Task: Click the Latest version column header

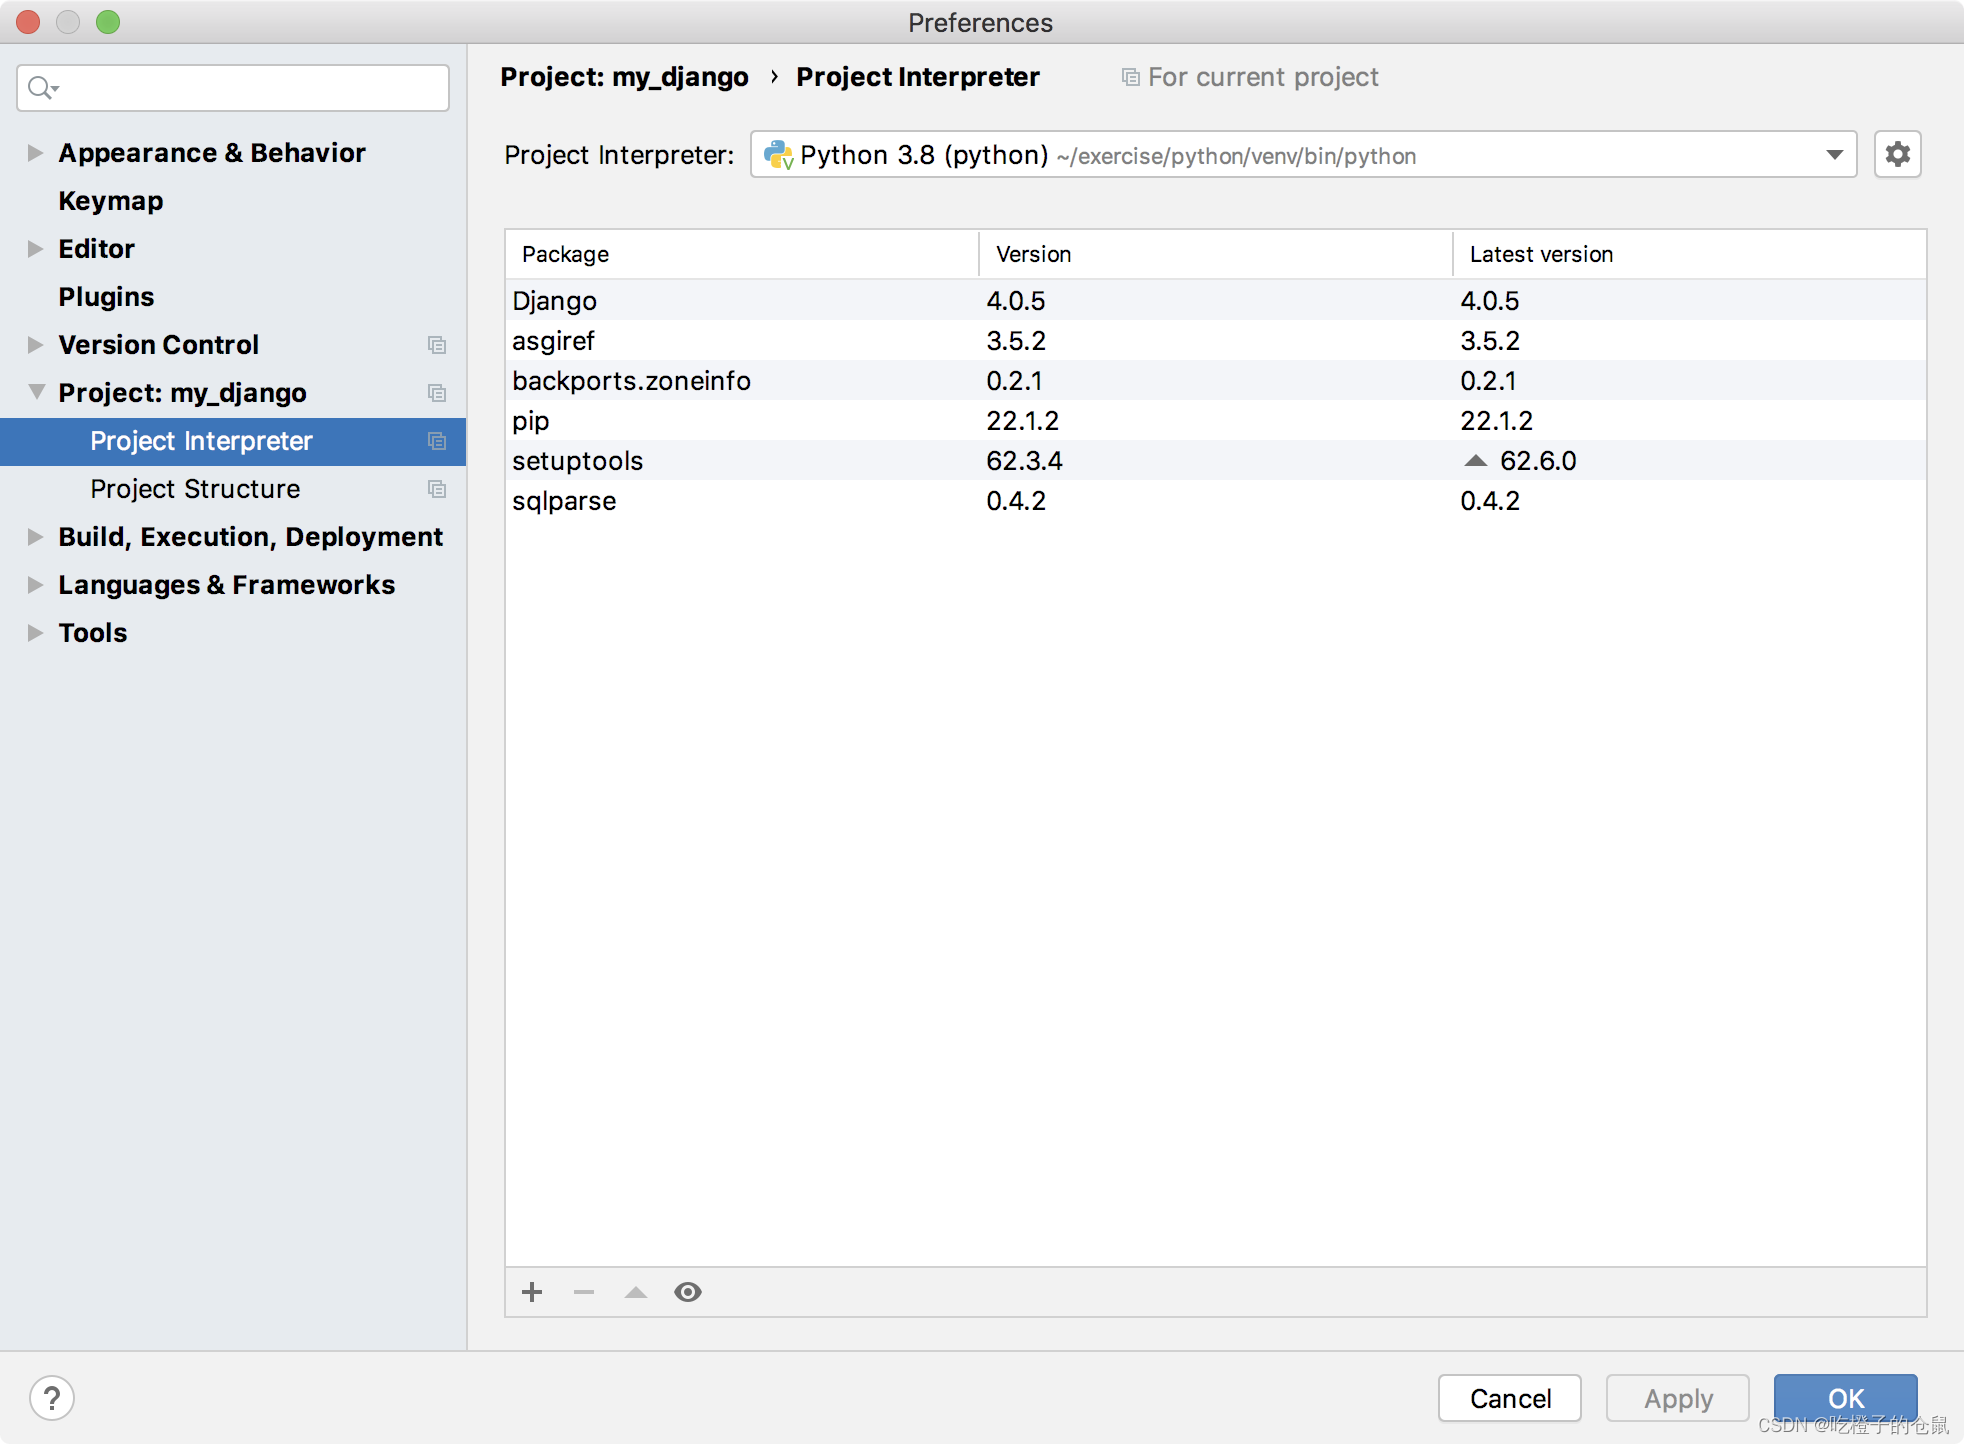Action: click(1689, 254)
